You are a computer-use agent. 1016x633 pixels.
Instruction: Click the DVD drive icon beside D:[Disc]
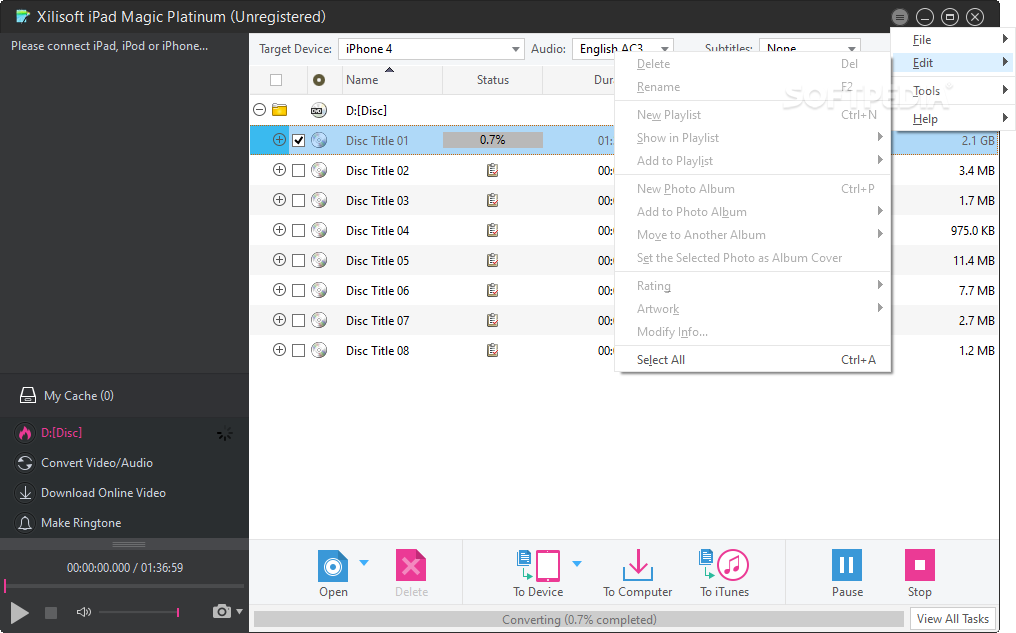318,110
